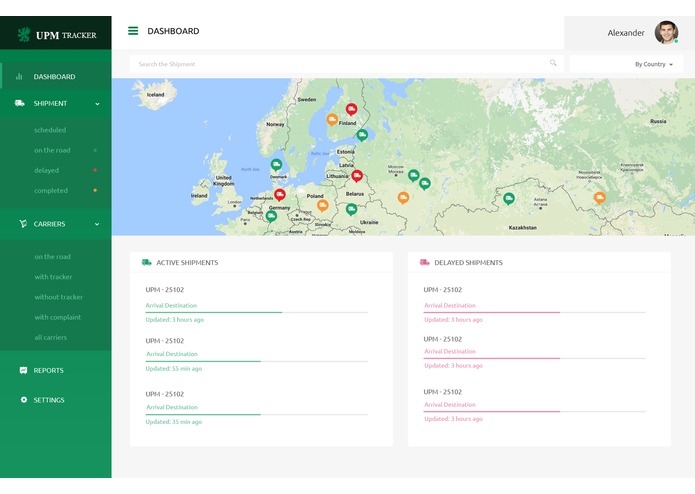This screenshot has height=494, width=695.
Task: Show carriers with complaint
Action: coord(58,317)
